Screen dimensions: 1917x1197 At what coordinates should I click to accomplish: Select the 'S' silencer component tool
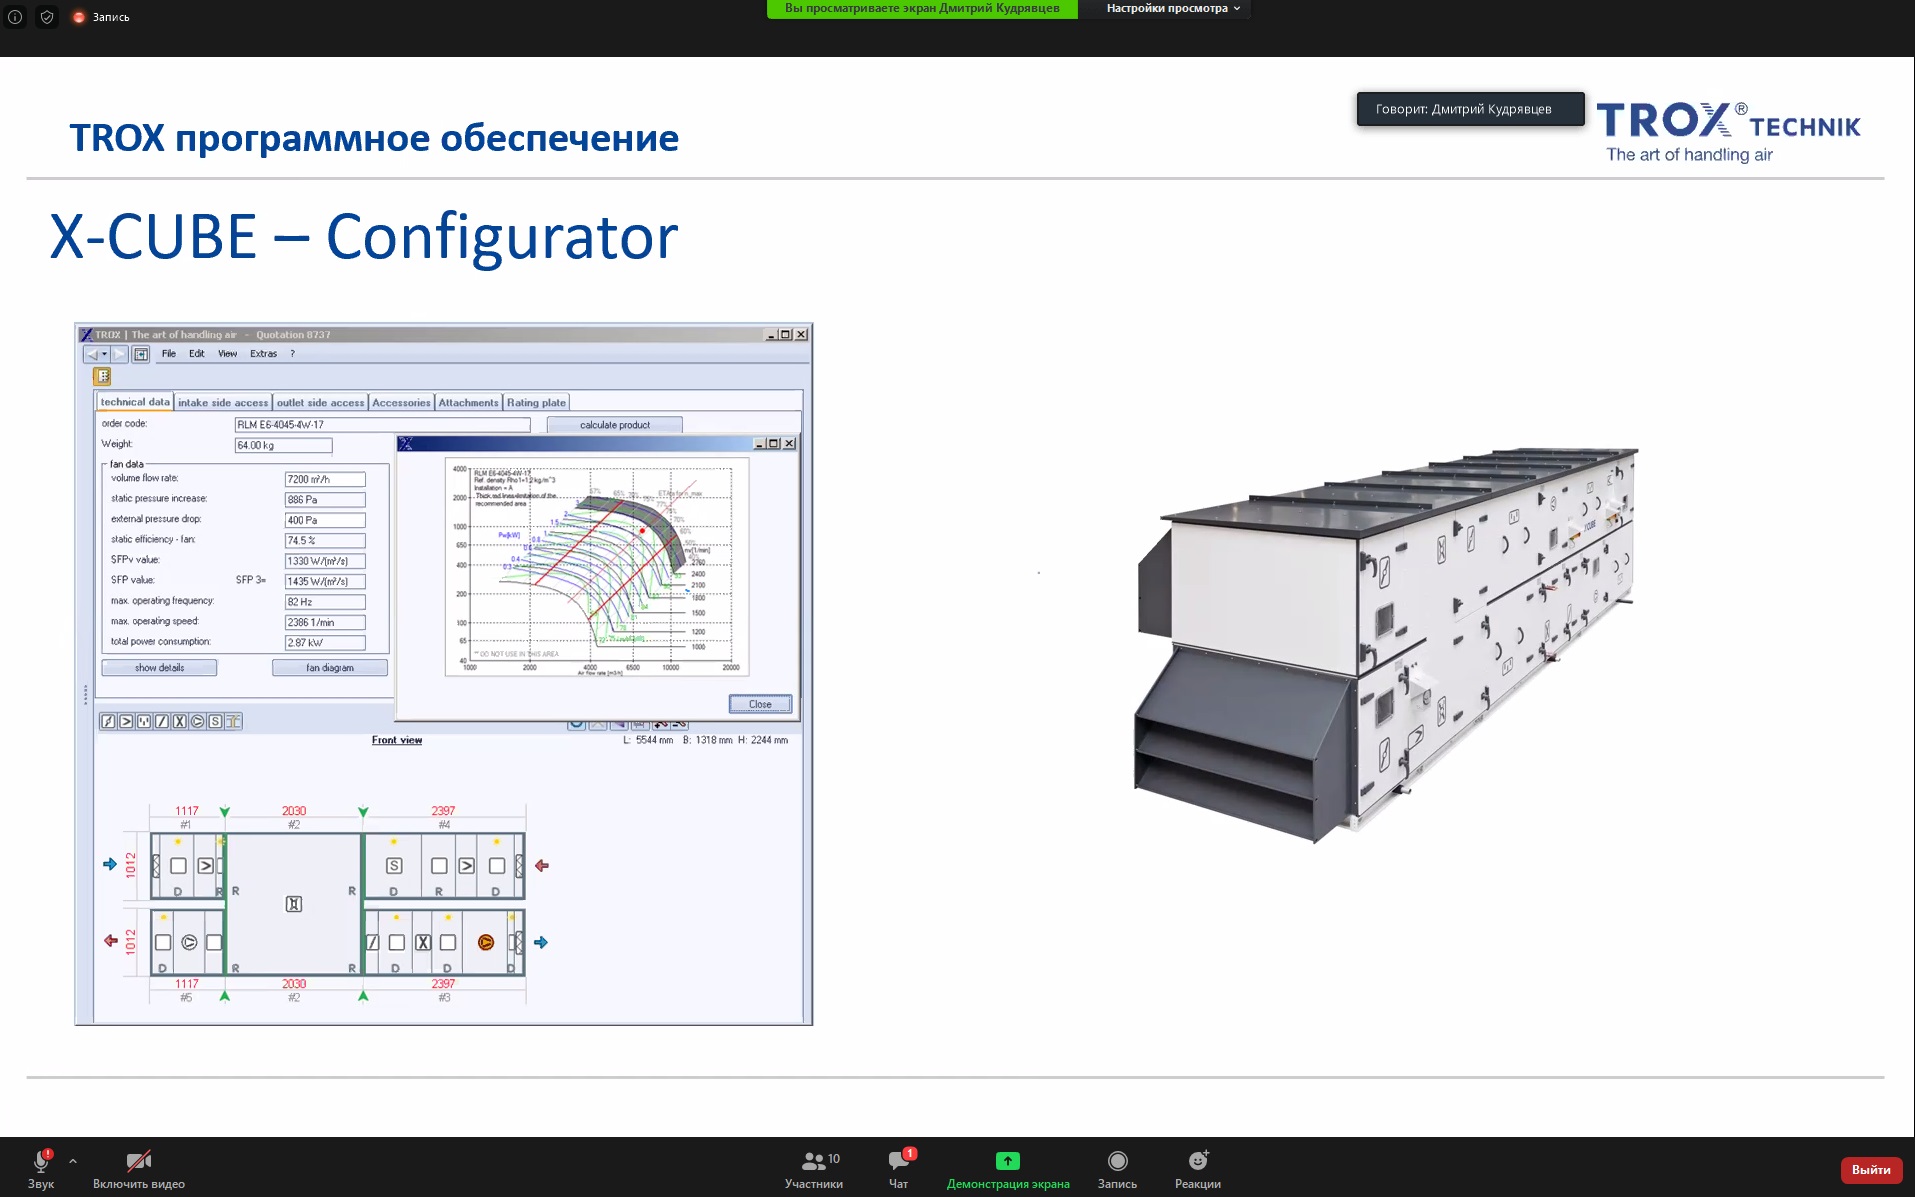[215, 721]
